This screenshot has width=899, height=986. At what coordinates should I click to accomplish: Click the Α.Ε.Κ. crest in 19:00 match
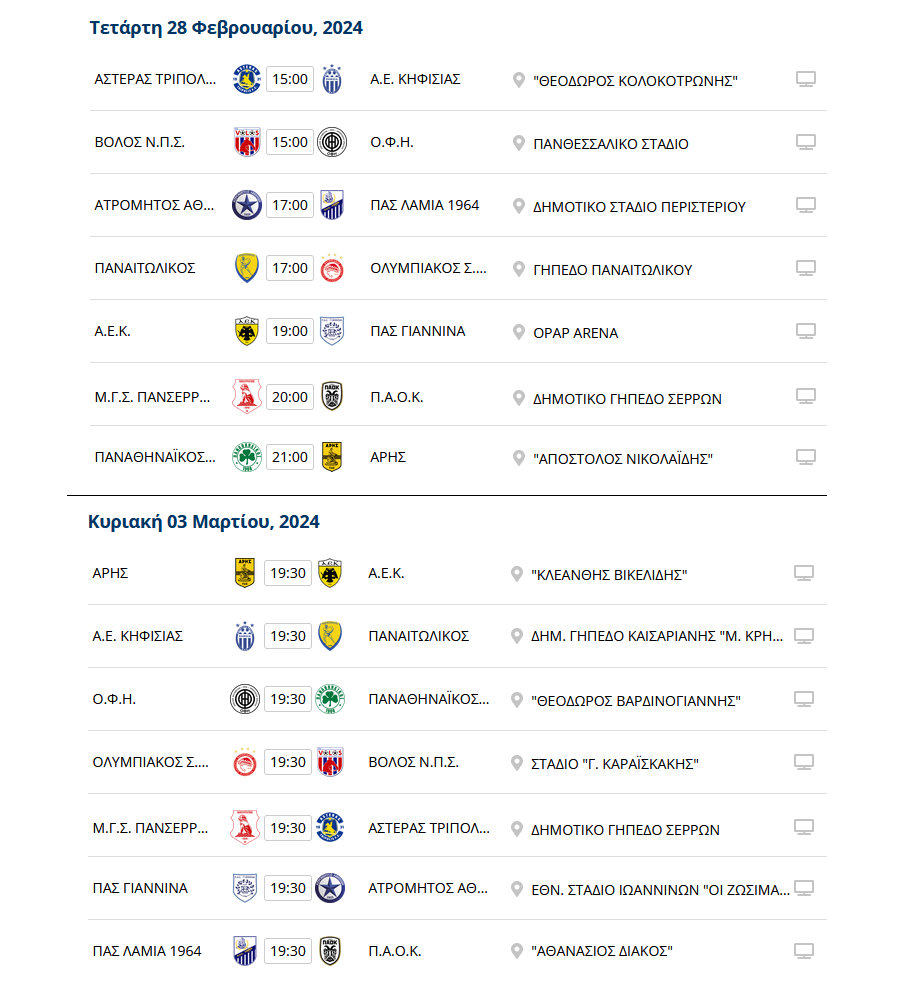(246, 331)
